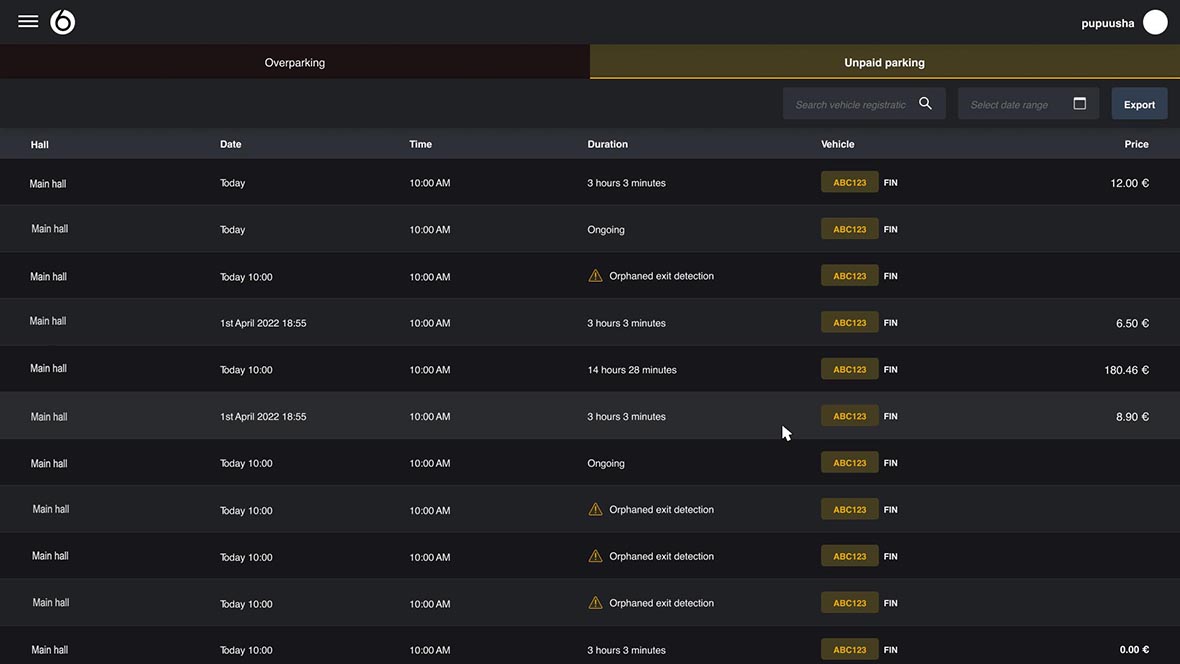
Task: Click the Duration column header
Action: point(607,144)
